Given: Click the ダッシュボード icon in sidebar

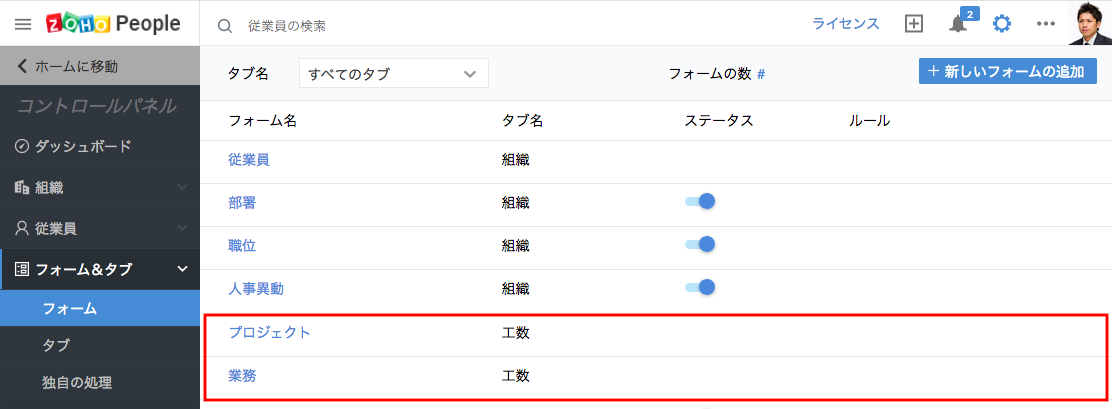Looking at the screenshot, I should pyautogui.click(x=21, y=147).
